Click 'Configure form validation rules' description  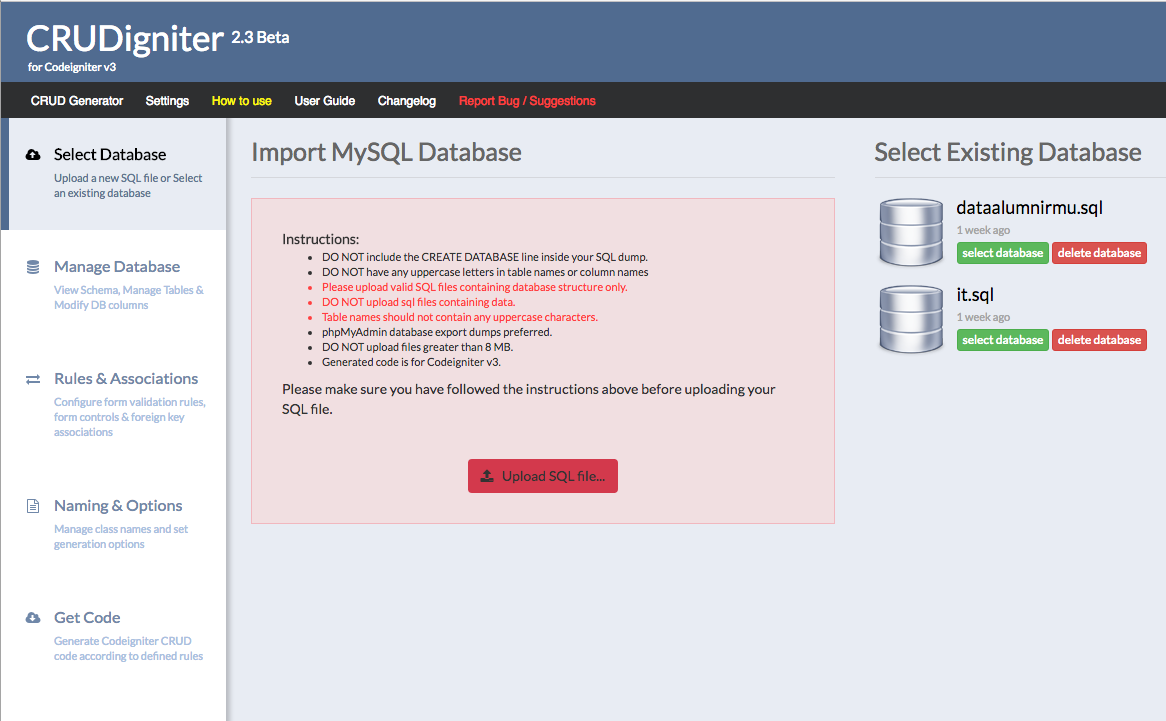pyautogui.click(x=129, y=417)
